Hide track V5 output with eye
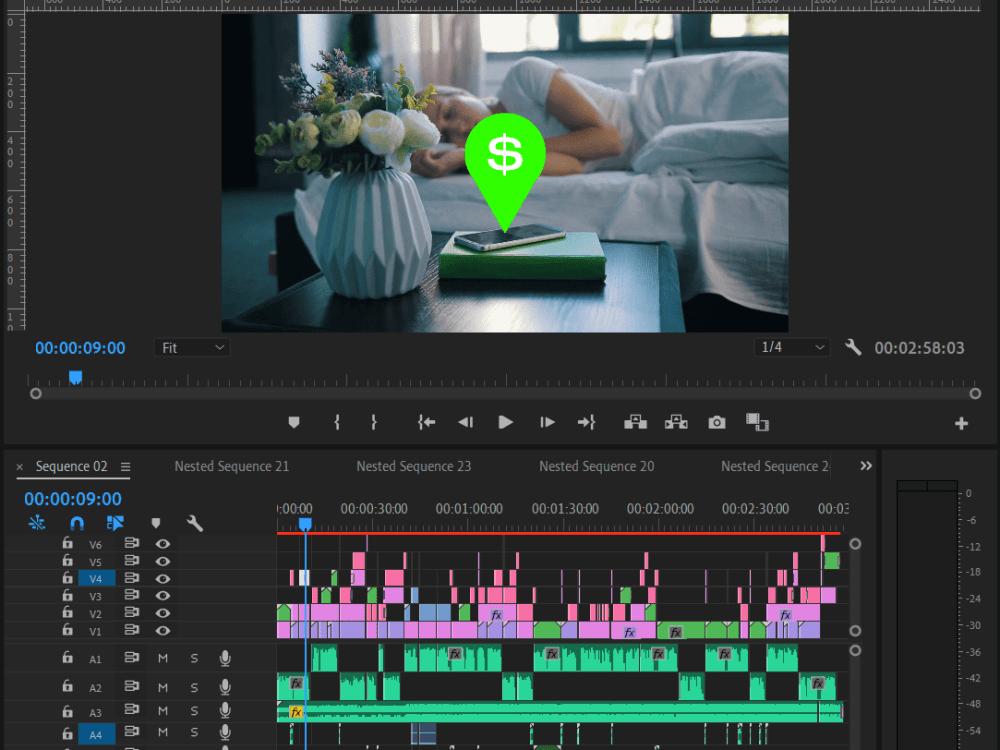The height and width of the screenshot is (750, 1000). pos(163,561)
